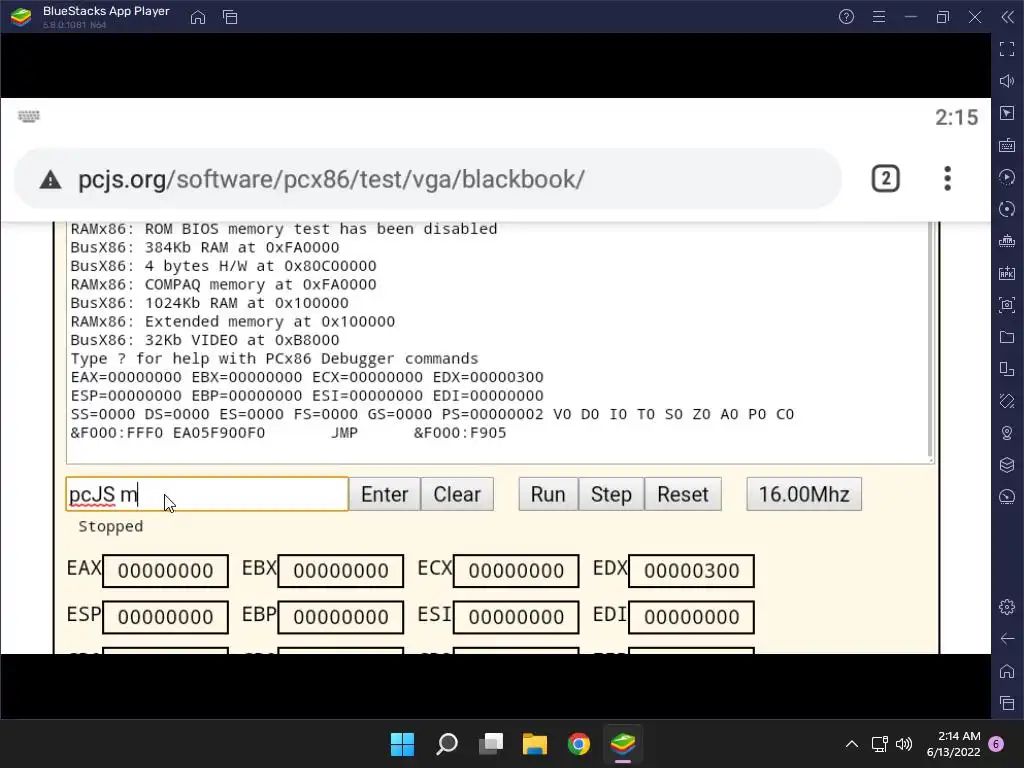This screenshot has width=1024, height=768.
Task: Click the Reset button
Action: (x=683, y=494)
